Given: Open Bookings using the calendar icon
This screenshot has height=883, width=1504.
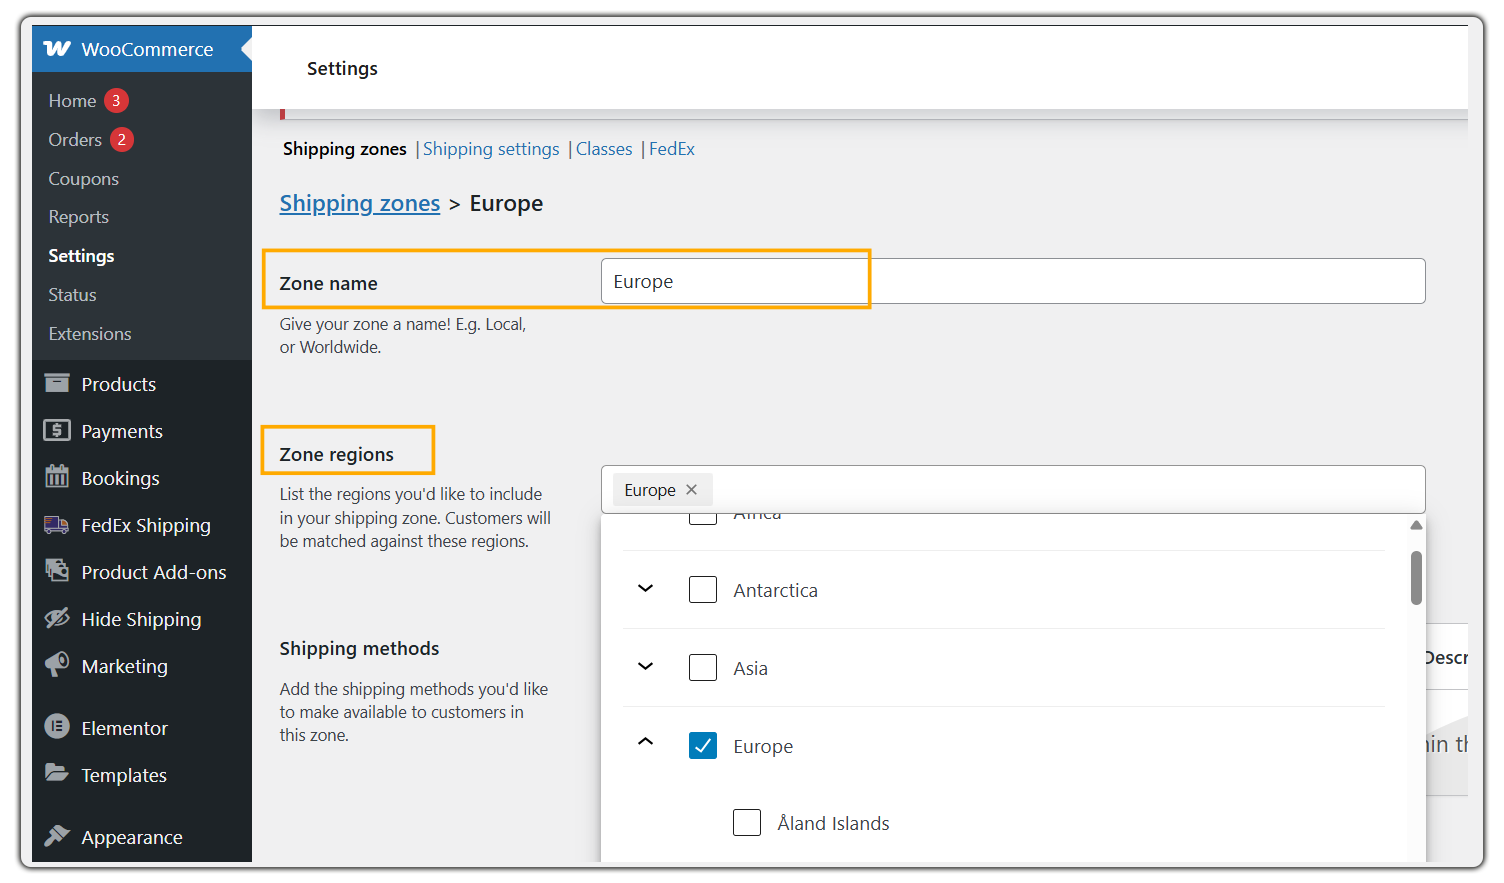Looking at the screenshot, I should 57,477.
